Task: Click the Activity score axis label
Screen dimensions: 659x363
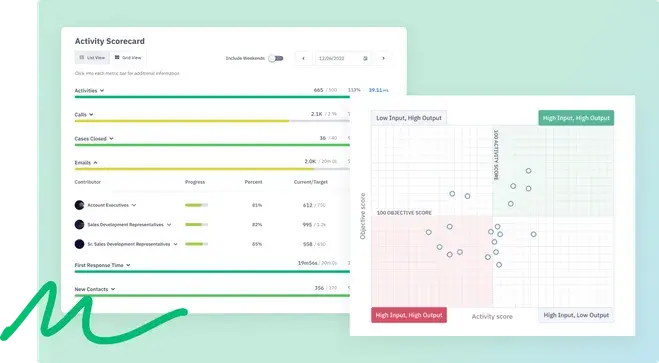Action: (492, 317)
